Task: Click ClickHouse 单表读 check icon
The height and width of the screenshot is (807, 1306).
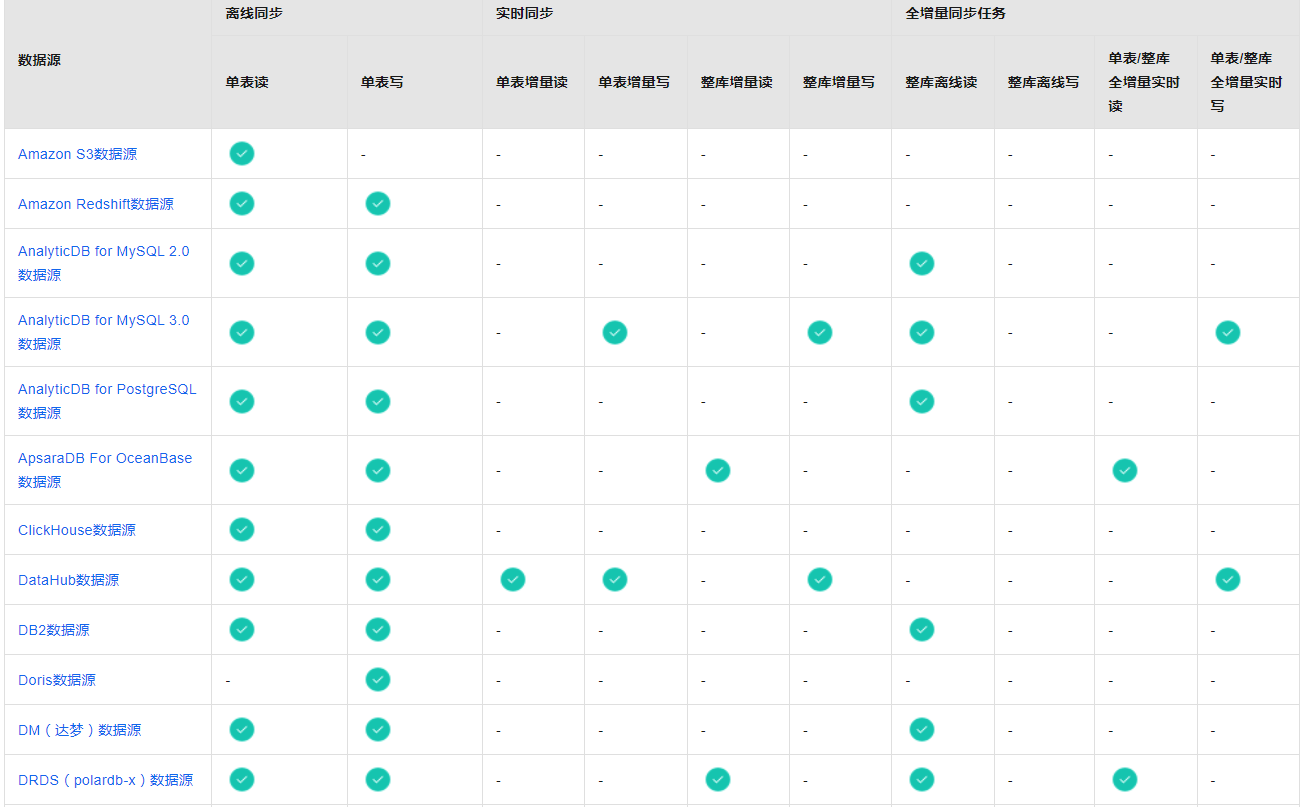Action: [x=242, y=530]
